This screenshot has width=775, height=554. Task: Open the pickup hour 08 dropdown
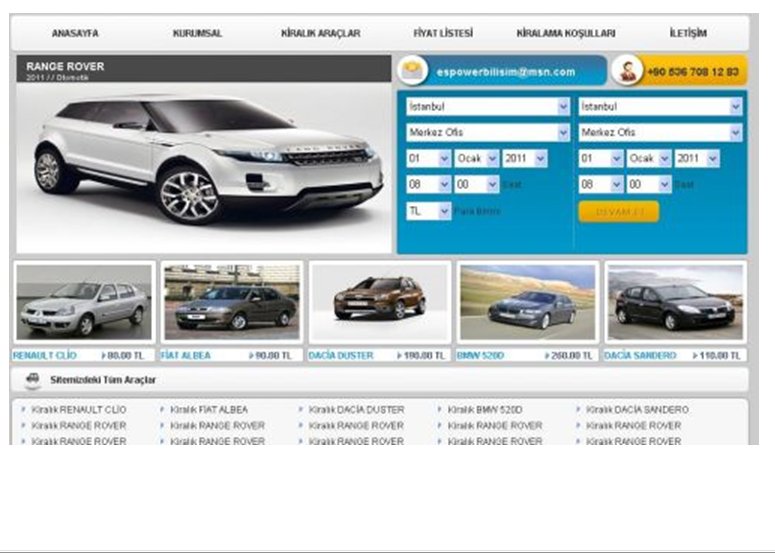pyautogui.click(x=428, y=185)
